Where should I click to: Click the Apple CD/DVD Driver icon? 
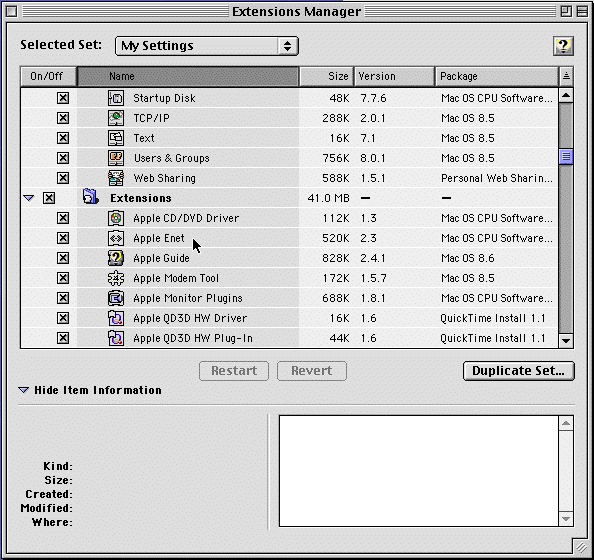pos(116,218)
